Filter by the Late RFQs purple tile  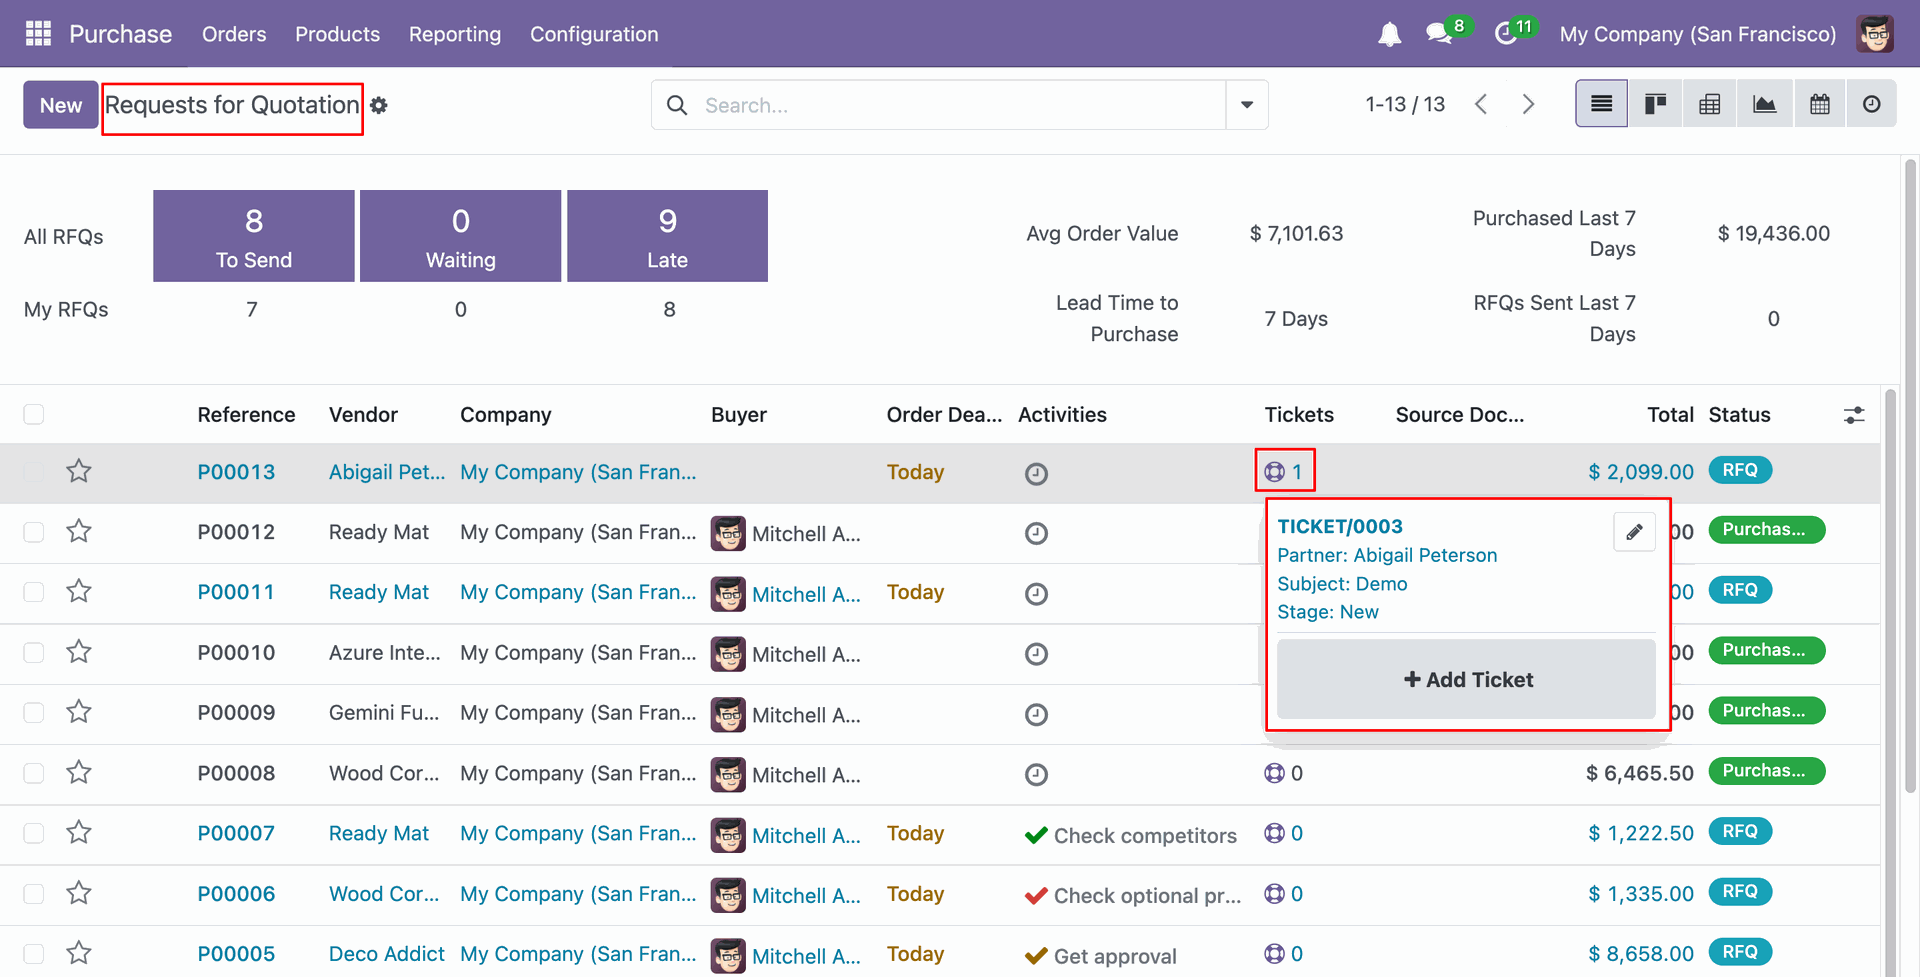point(667,236)
